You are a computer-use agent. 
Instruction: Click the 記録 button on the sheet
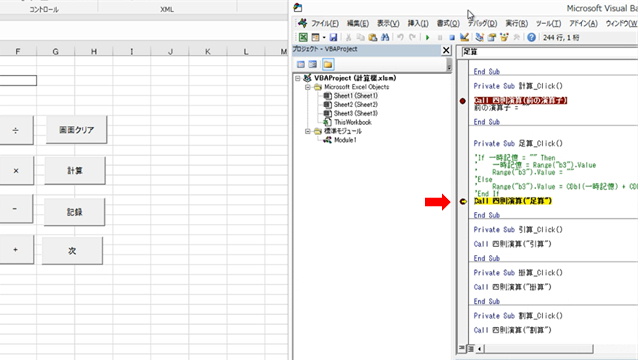coord(74,212)
